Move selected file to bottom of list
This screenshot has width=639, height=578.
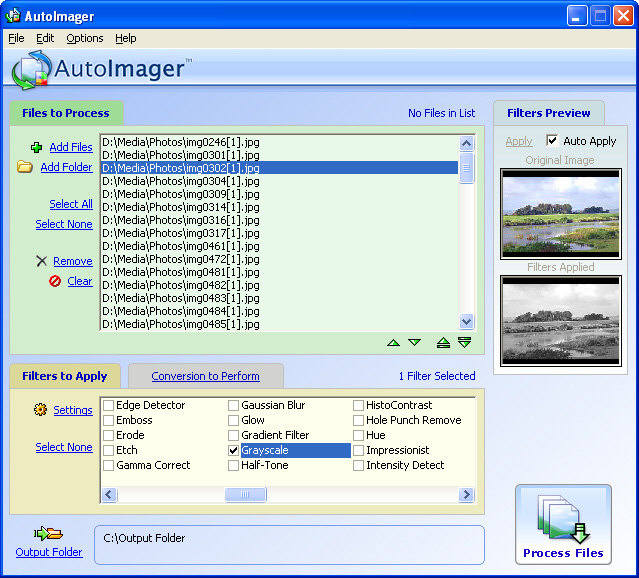pos(464,343)
